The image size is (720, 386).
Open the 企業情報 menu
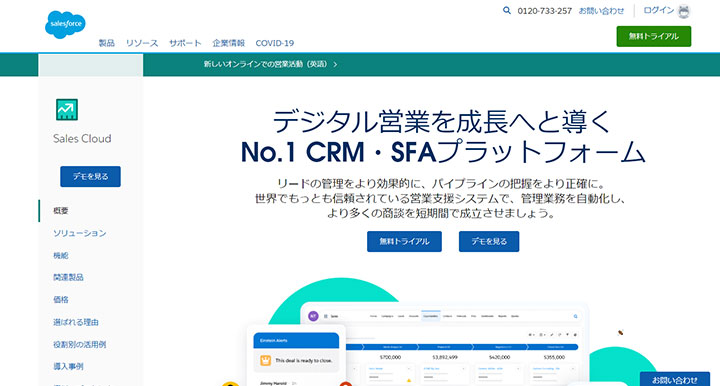pyautogui.click(x=229, y=43)
